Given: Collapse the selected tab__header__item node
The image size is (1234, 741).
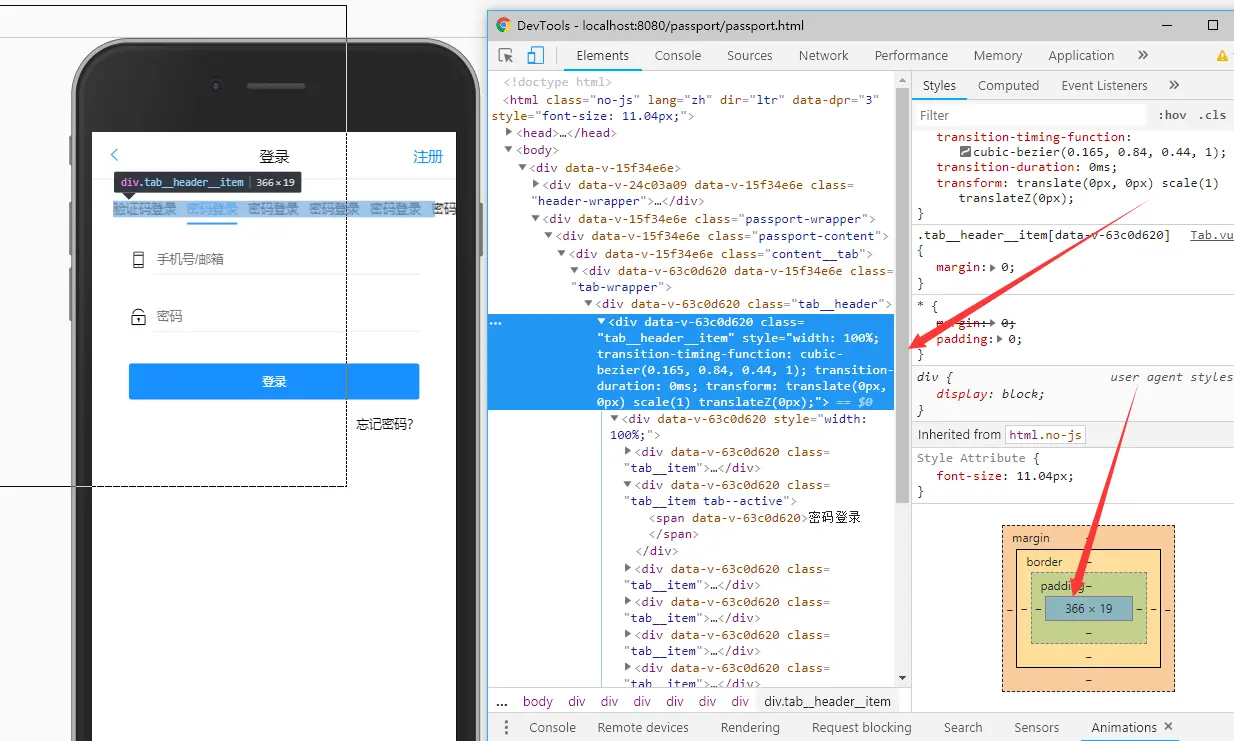Looking at the screenshot, I should point(601,322).
